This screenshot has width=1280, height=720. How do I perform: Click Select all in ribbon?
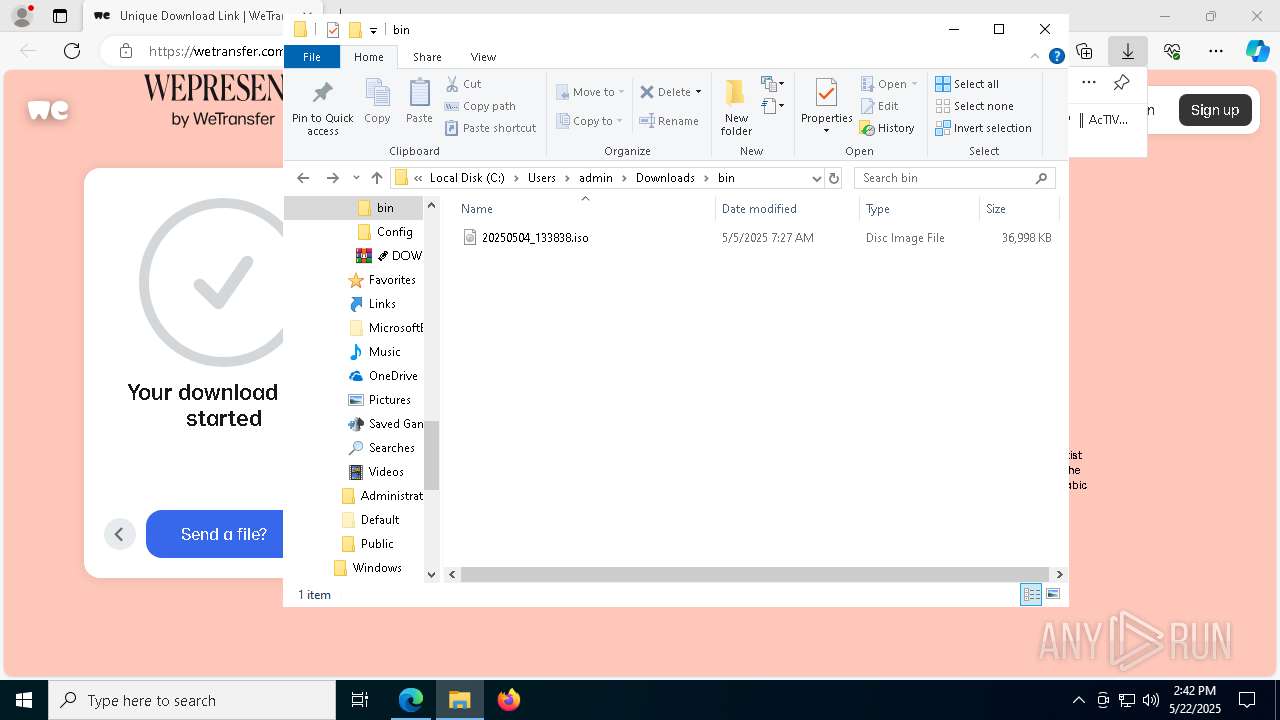pos(967,84)
